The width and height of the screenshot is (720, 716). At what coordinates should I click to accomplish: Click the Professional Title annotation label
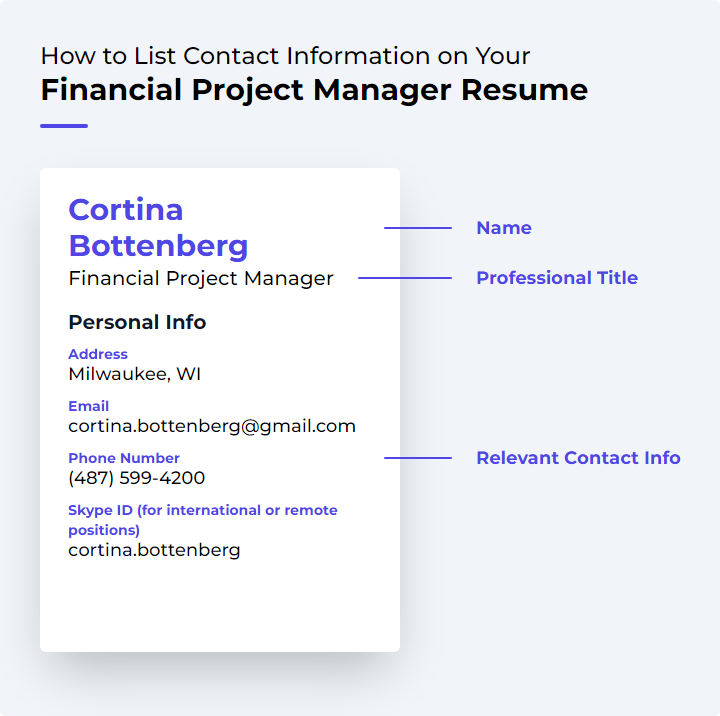pos(557,278)
